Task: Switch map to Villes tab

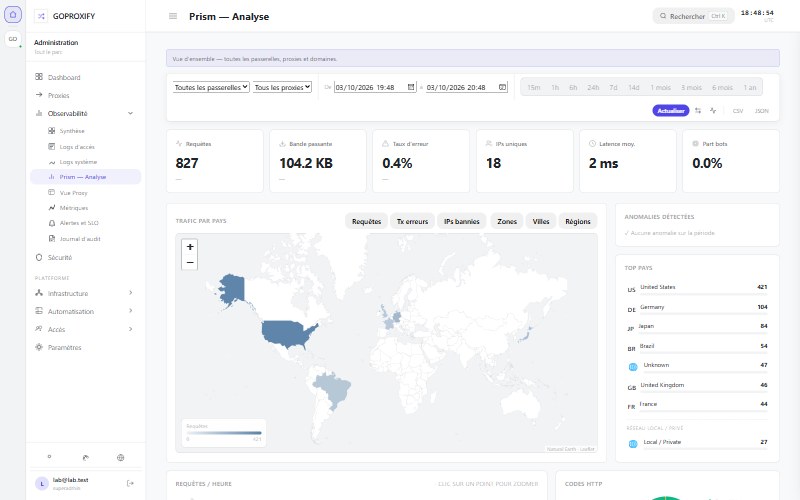Action: click(x=541, y=221)
